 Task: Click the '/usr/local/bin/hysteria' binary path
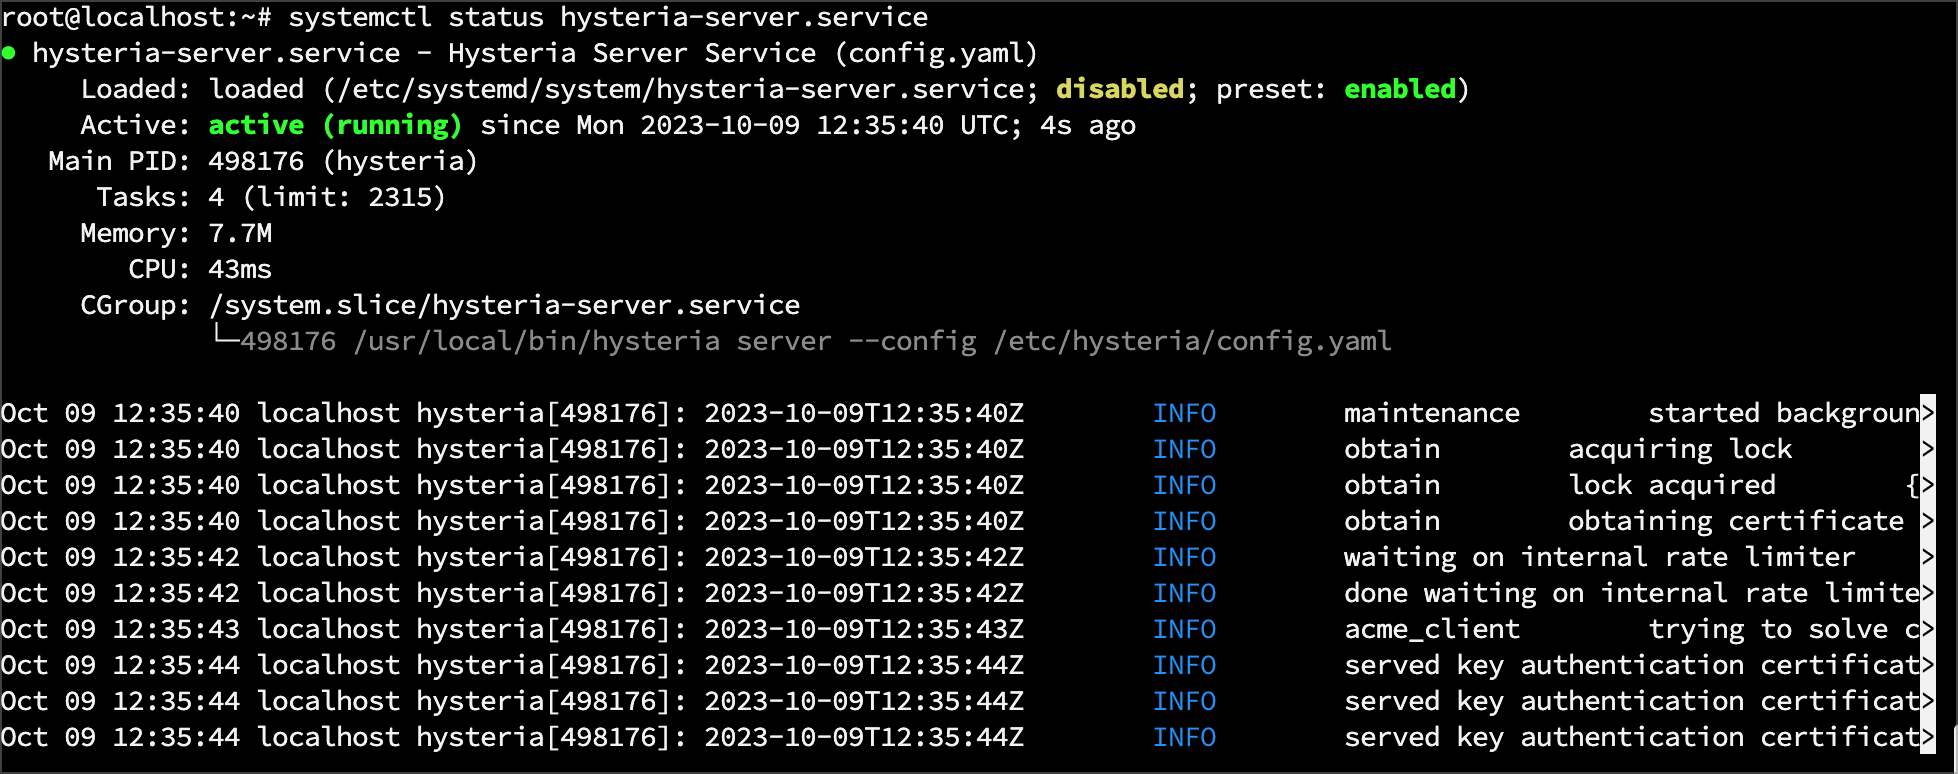(x=537, y=341)
